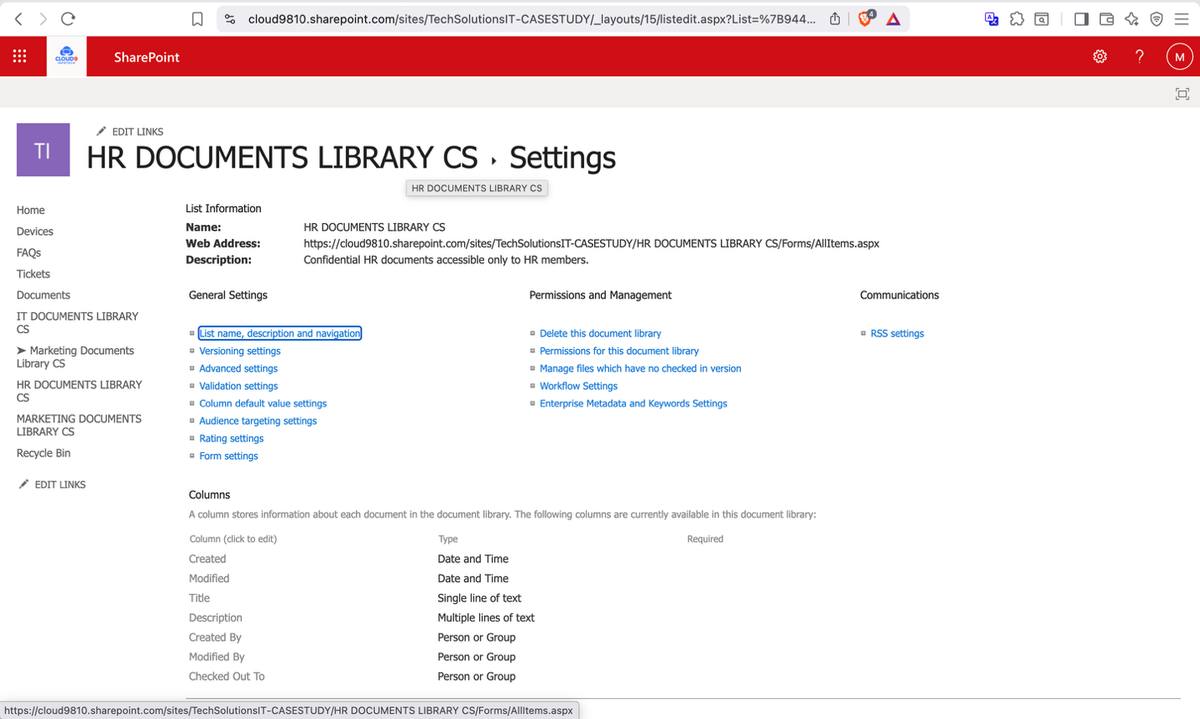This screenshot has height=719, width=1200.
Task: Click Delete this document library
Action: pyautogui.click(x=600, y=333)
